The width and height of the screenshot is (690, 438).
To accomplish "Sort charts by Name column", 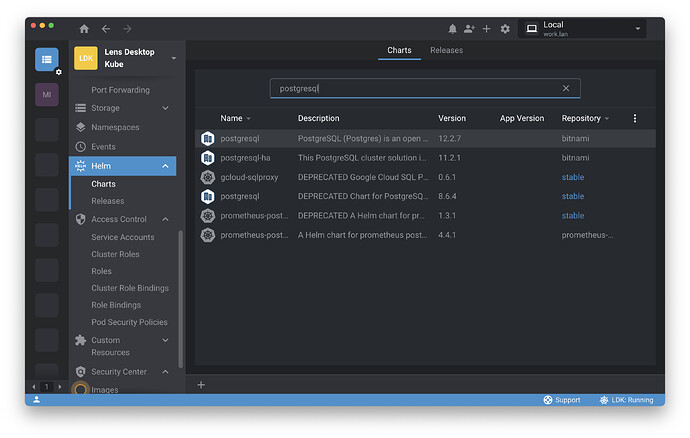I will 232,118.
